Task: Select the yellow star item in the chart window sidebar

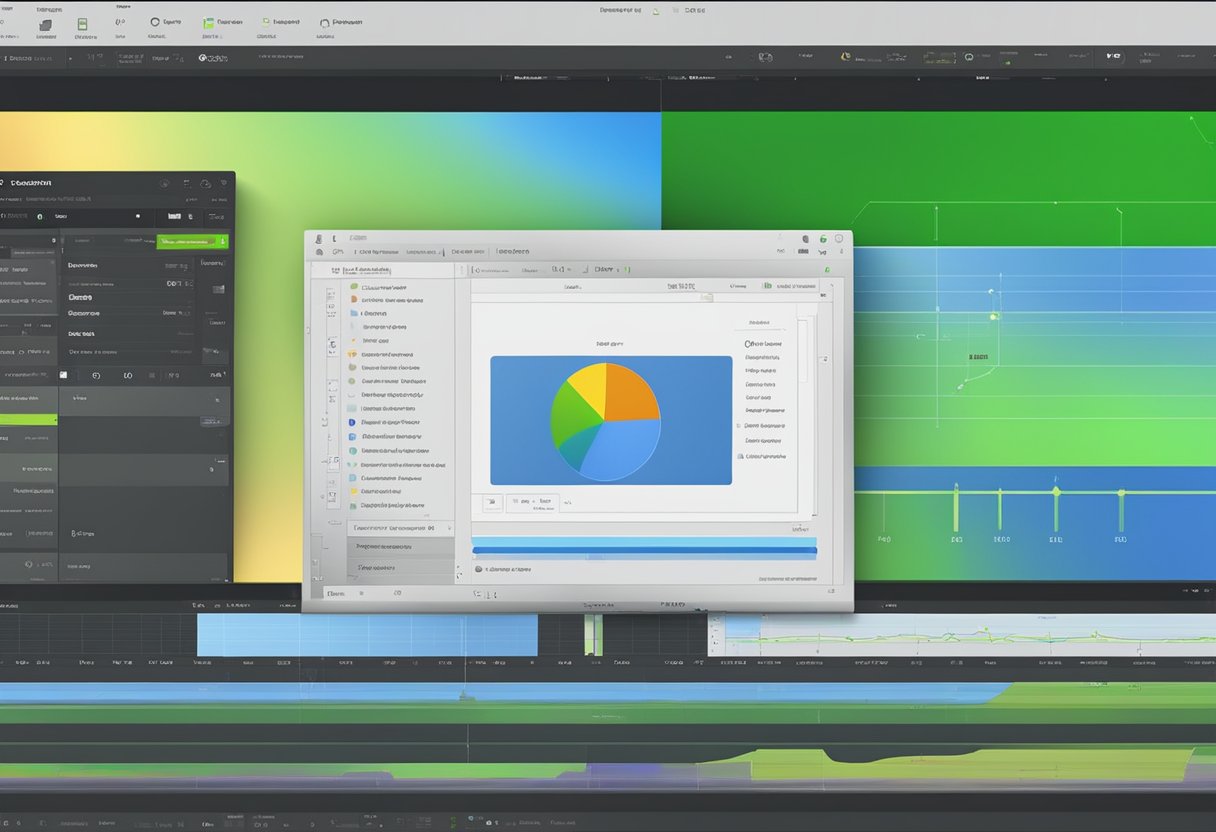Action: [x=352, y=354]
